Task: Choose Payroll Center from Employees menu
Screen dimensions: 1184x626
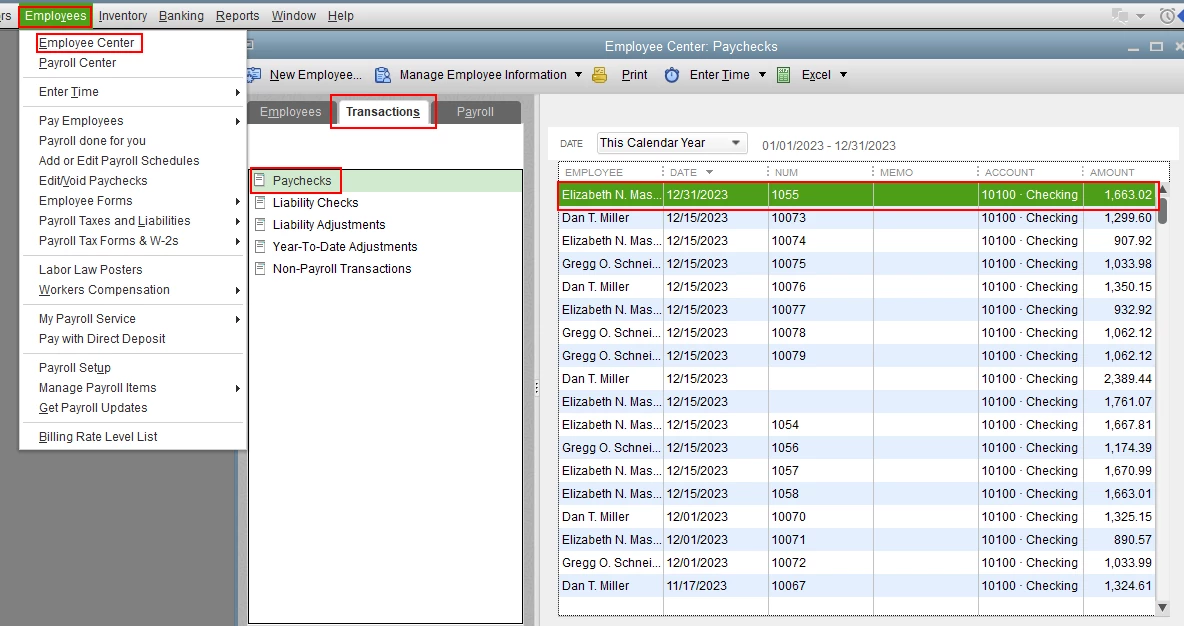Action: [77, 63]
